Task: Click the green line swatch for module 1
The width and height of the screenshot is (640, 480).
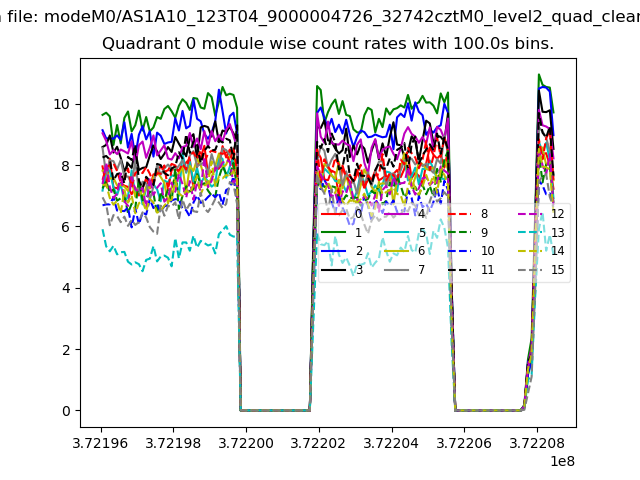Action: point(334,233)
